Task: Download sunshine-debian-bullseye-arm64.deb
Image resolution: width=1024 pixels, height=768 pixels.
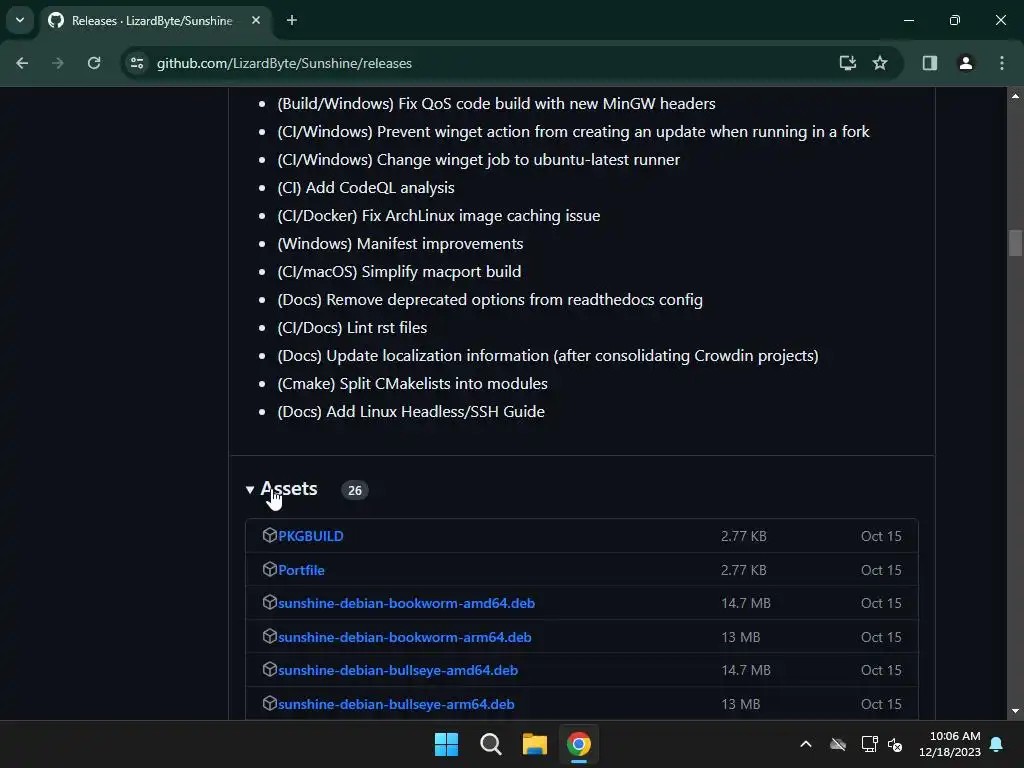Action: coord(396,705)
